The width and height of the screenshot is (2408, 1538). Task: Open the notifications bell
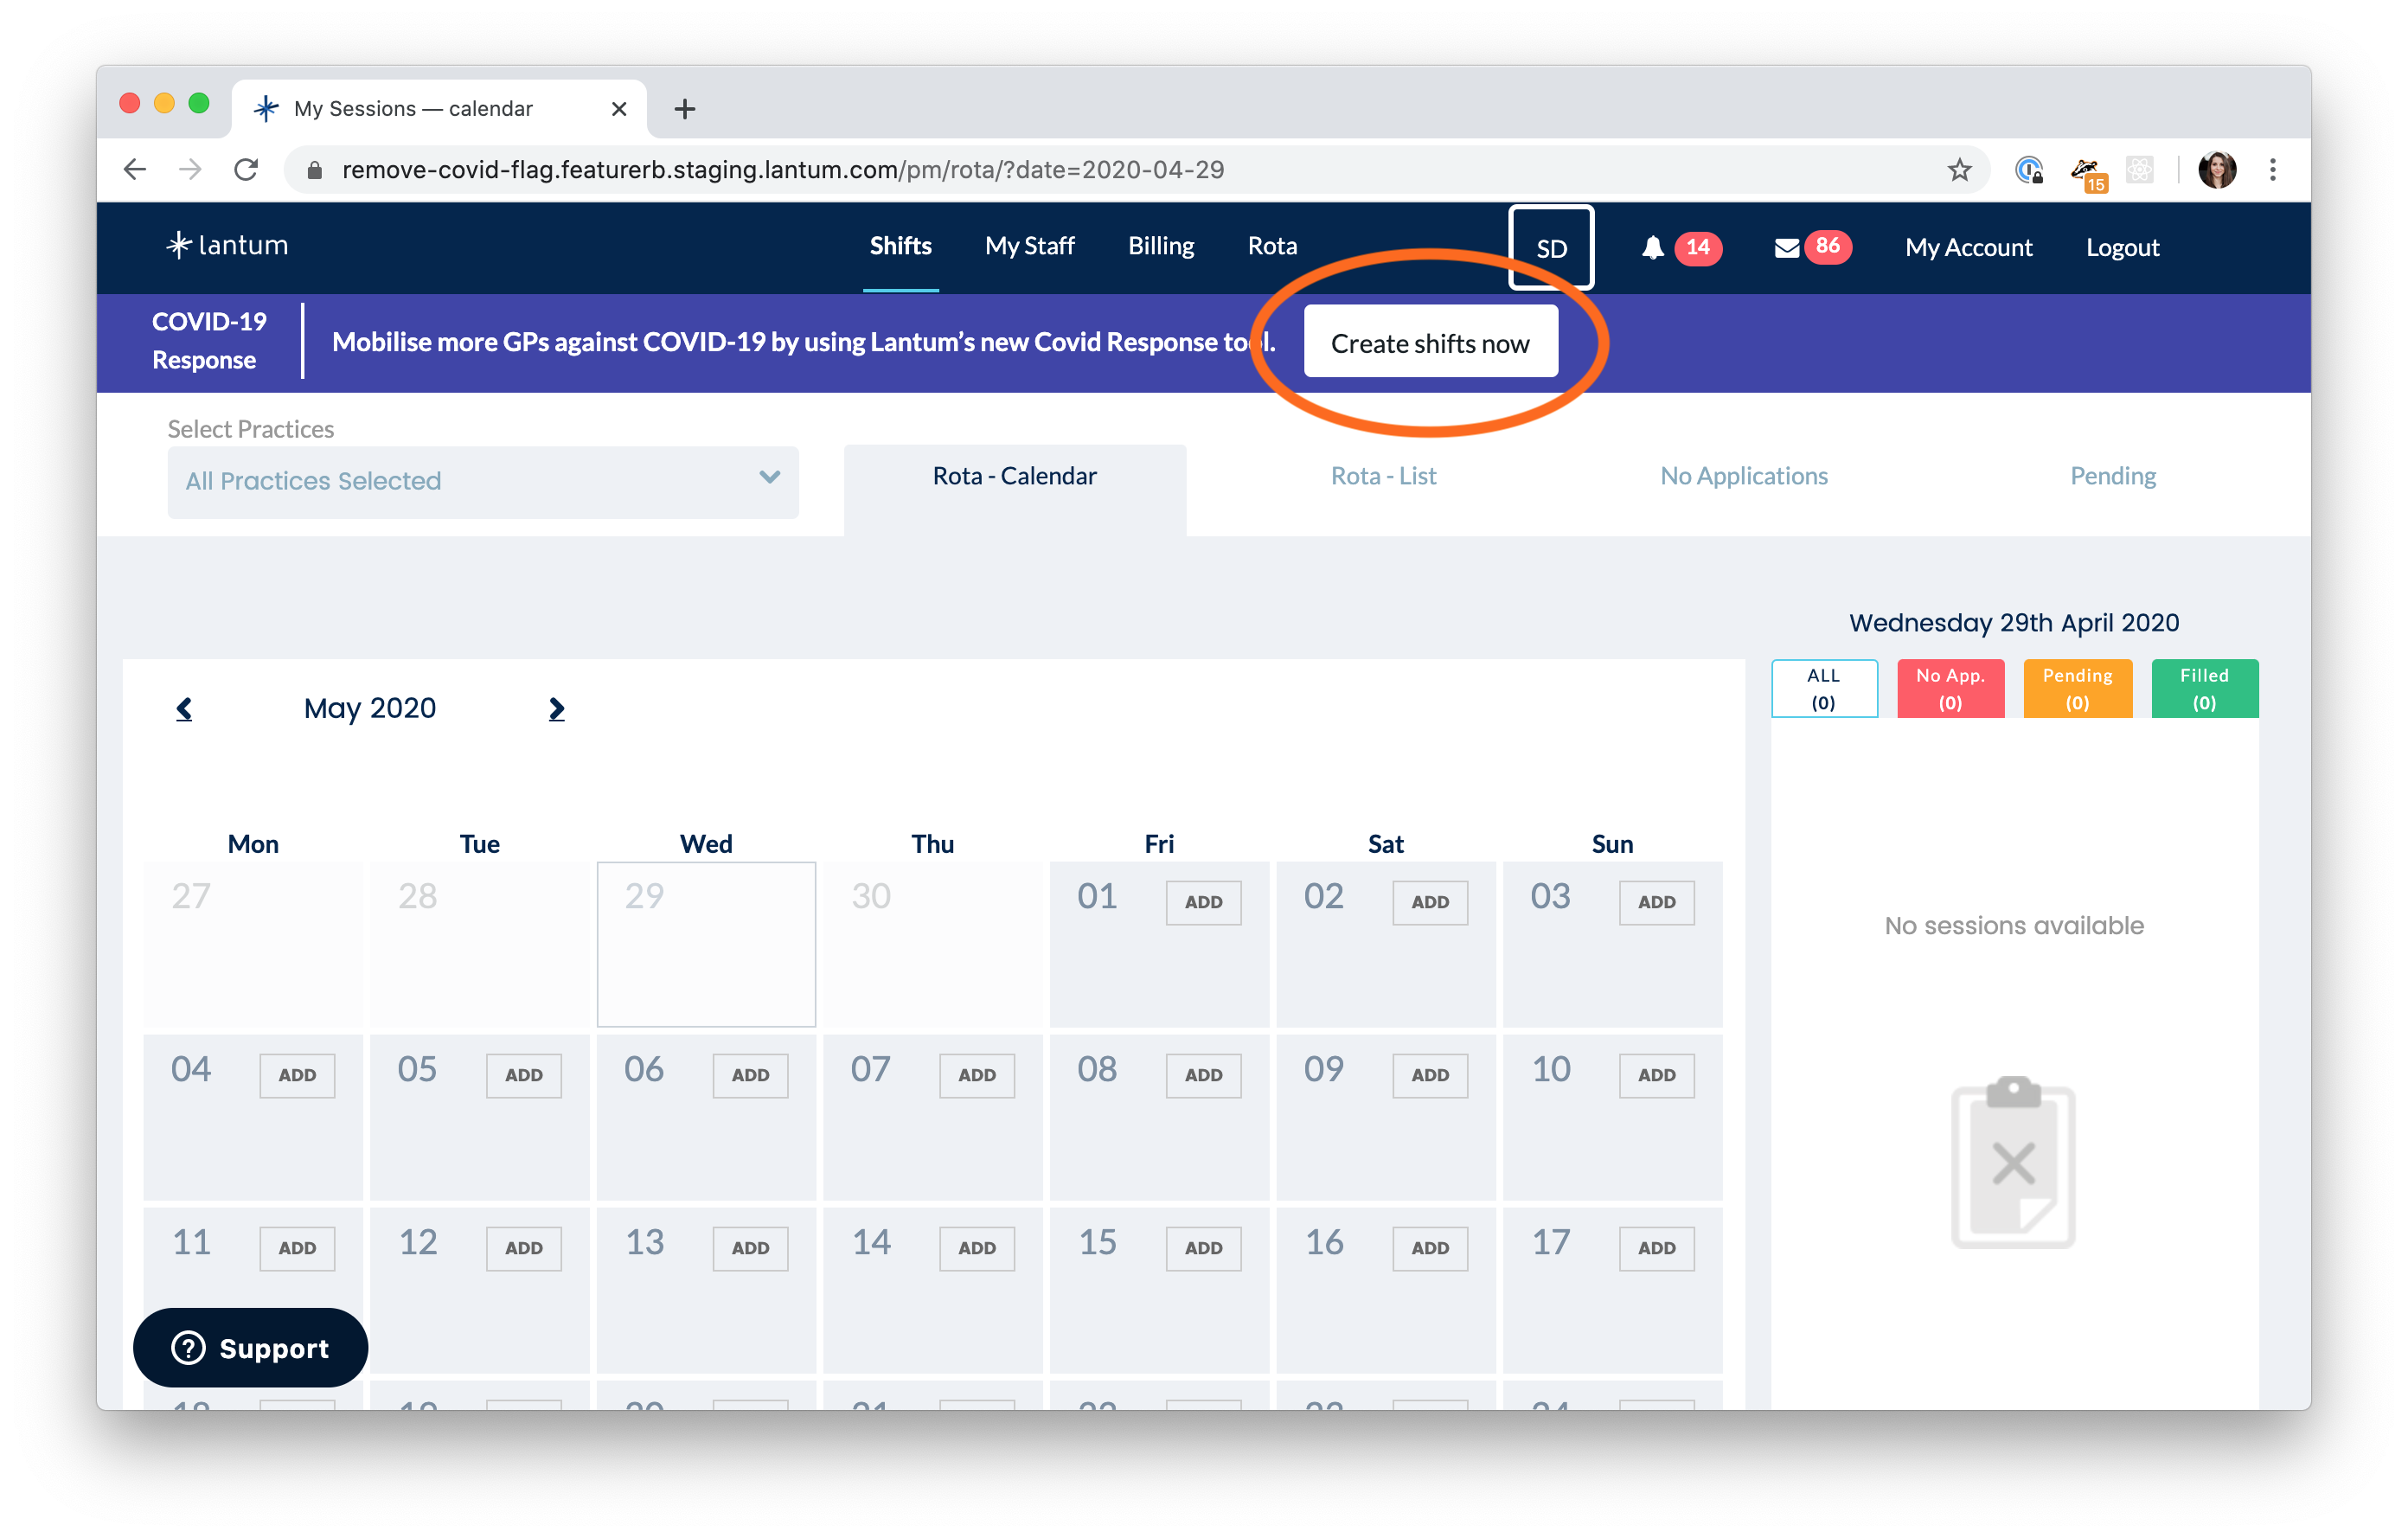tap(1652, 247)
